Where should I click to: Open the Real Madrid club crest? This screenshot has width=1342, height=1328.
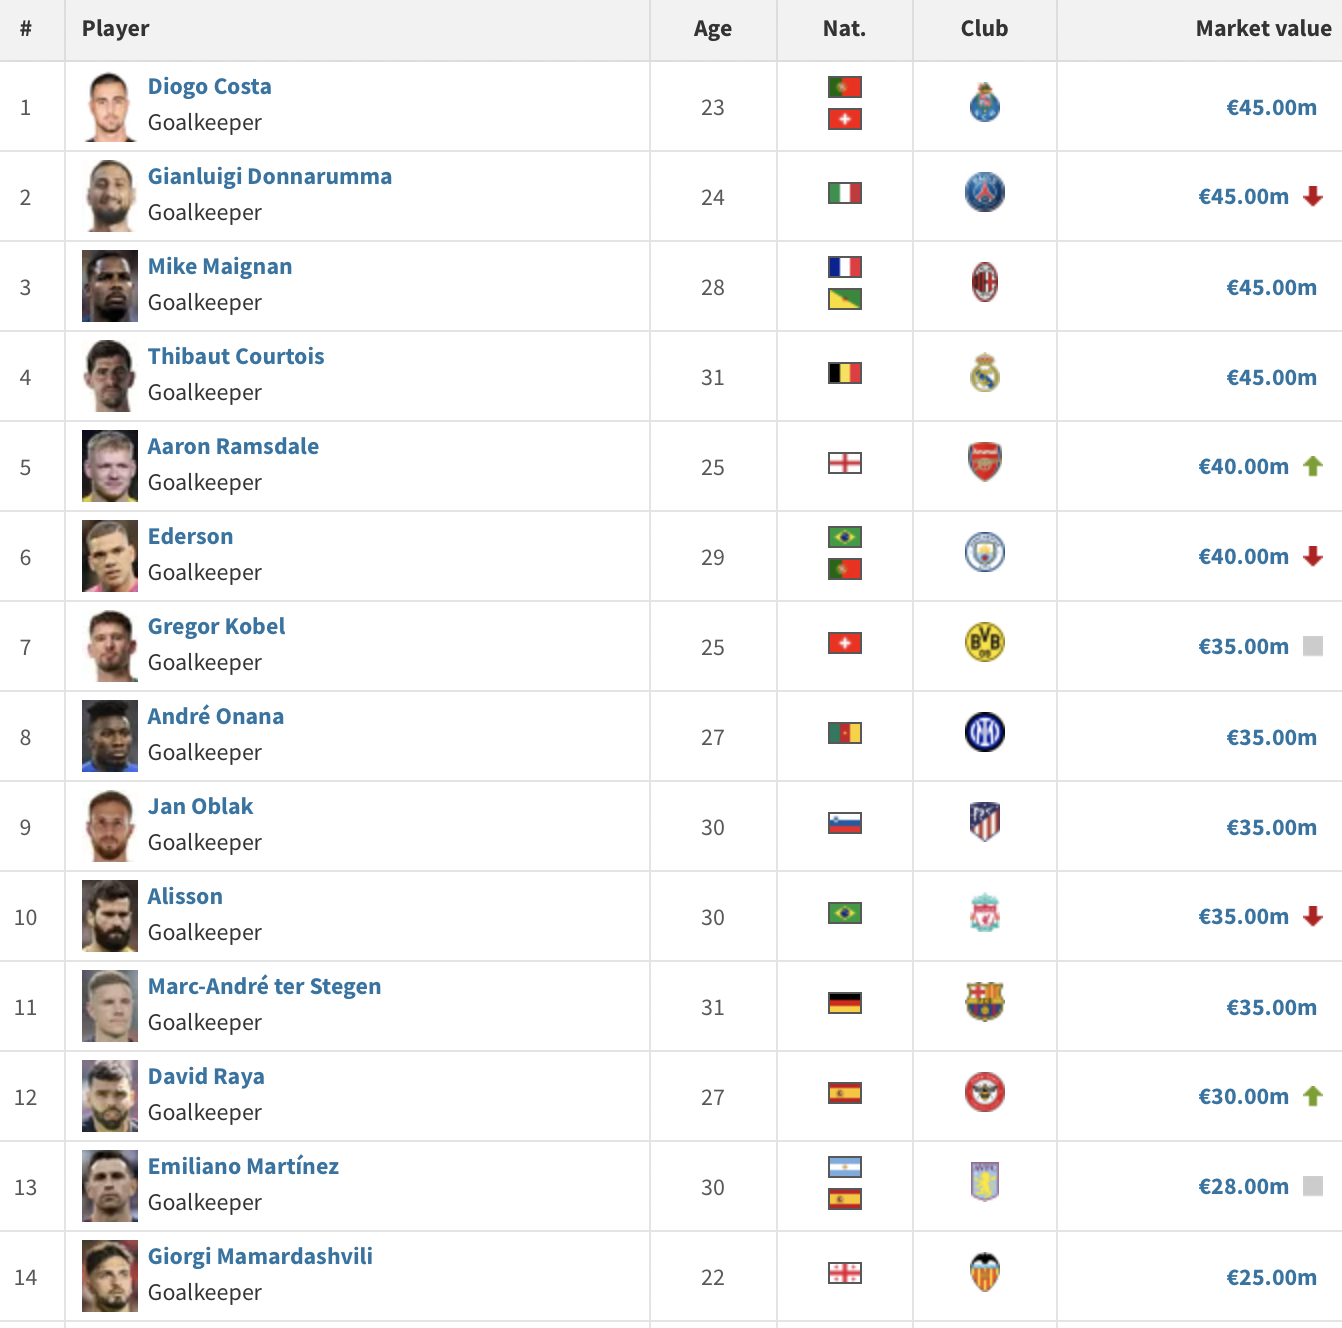(985, 373)
